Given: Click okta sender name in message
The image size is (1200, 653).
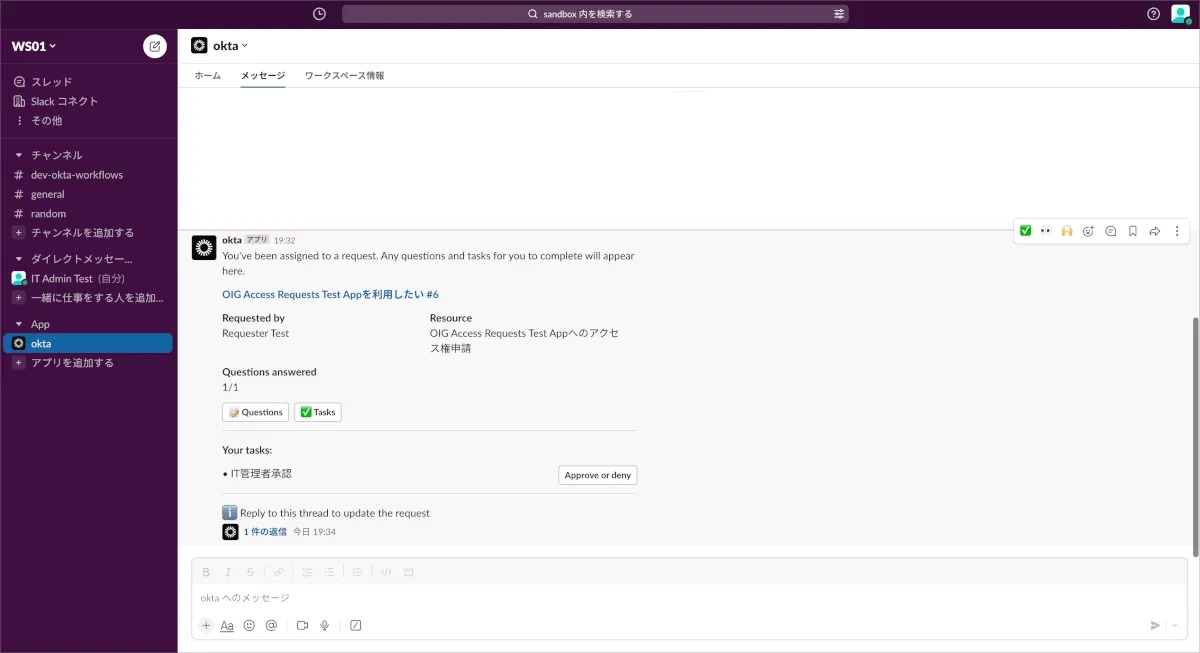Looking at the screenshot, I should coord(232,240).
